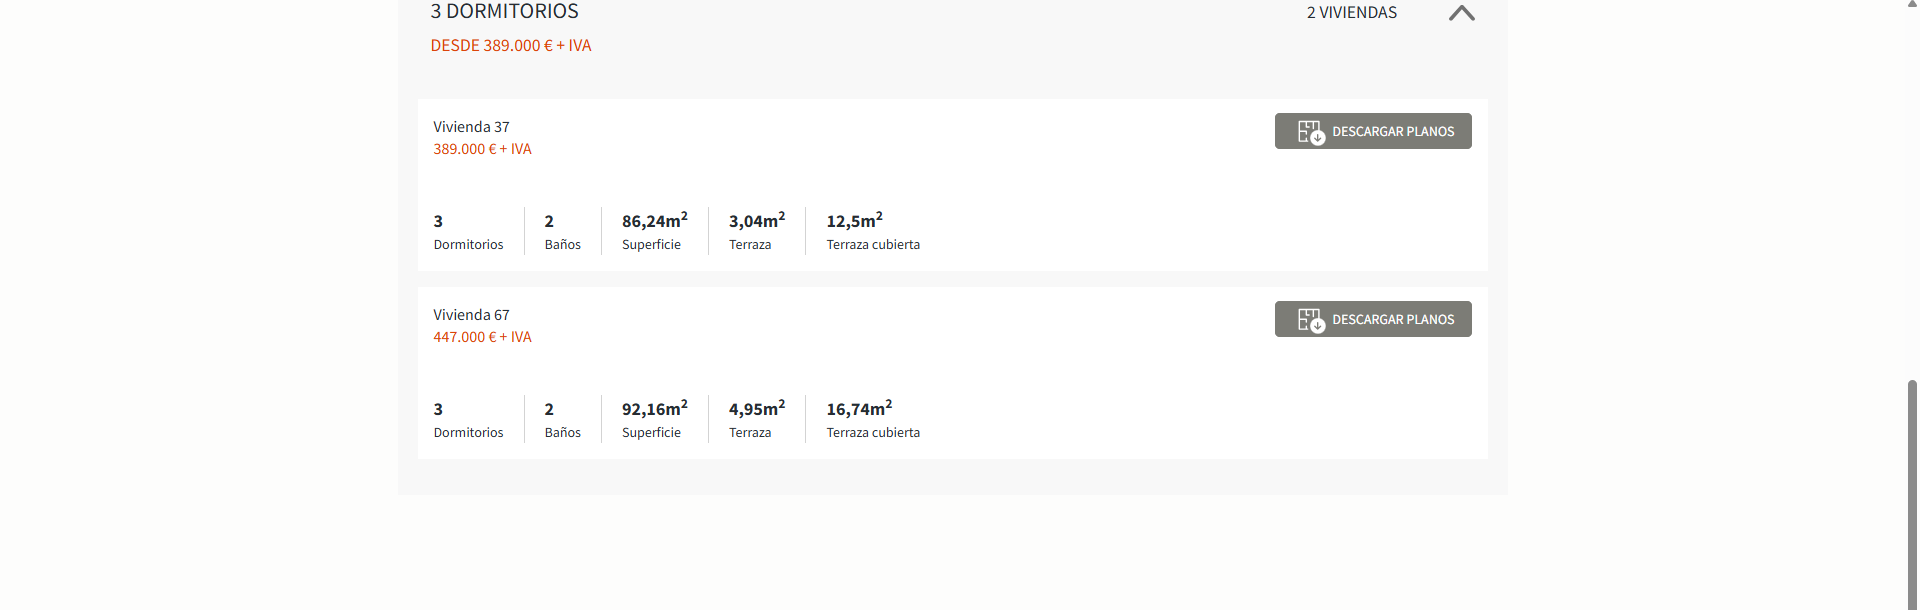Click the 389.000 € + IVA price of Vivienda 37
Screen dimensions: 1920x610
[x=482, y=149]
